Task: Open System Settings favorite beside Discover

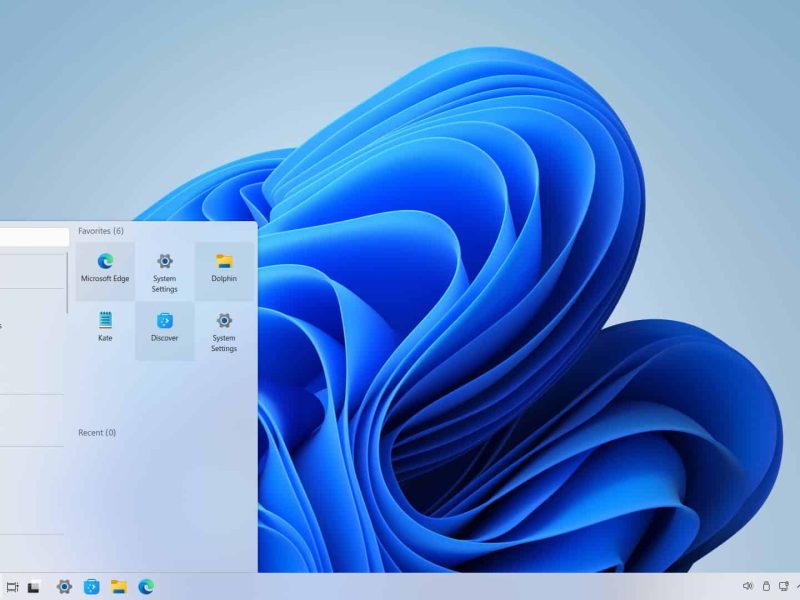Action: click(224, 331)
